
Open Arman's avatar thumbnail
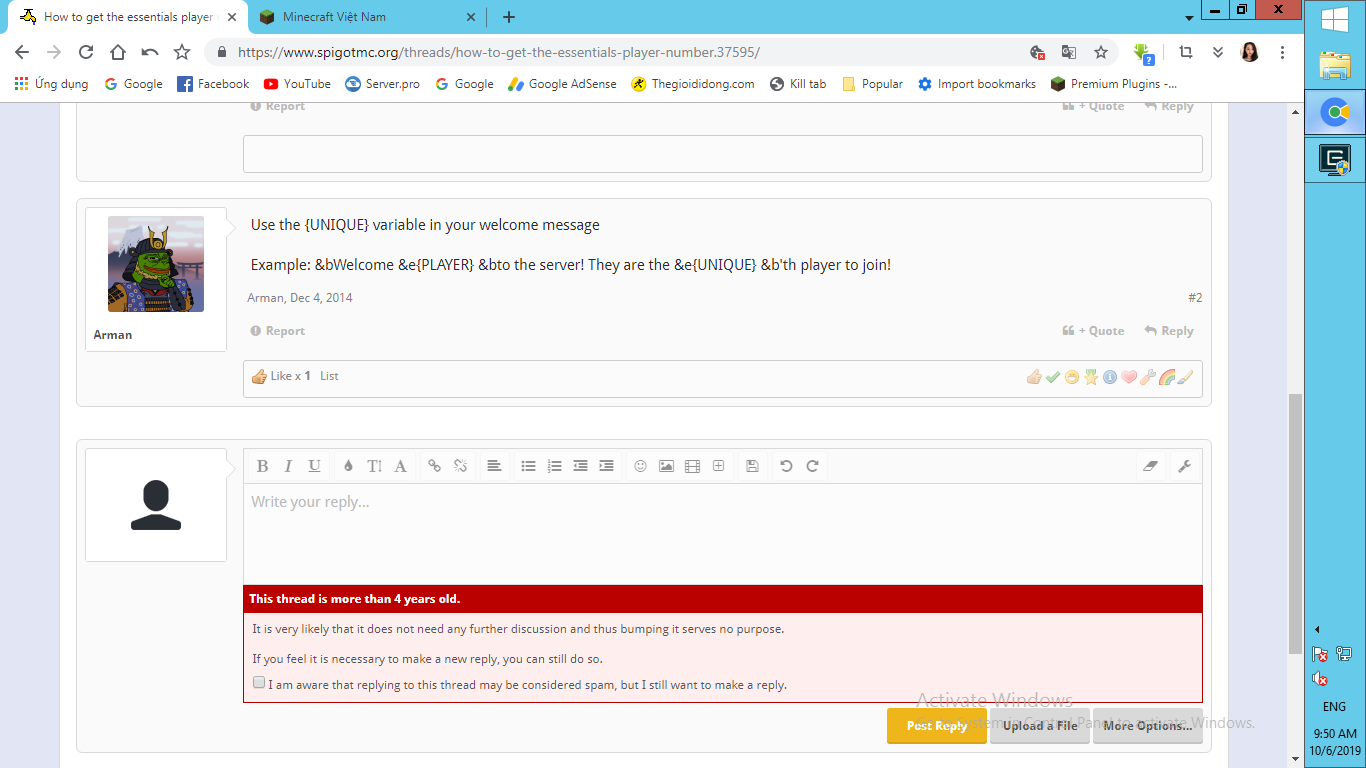[x=156, y=264]
